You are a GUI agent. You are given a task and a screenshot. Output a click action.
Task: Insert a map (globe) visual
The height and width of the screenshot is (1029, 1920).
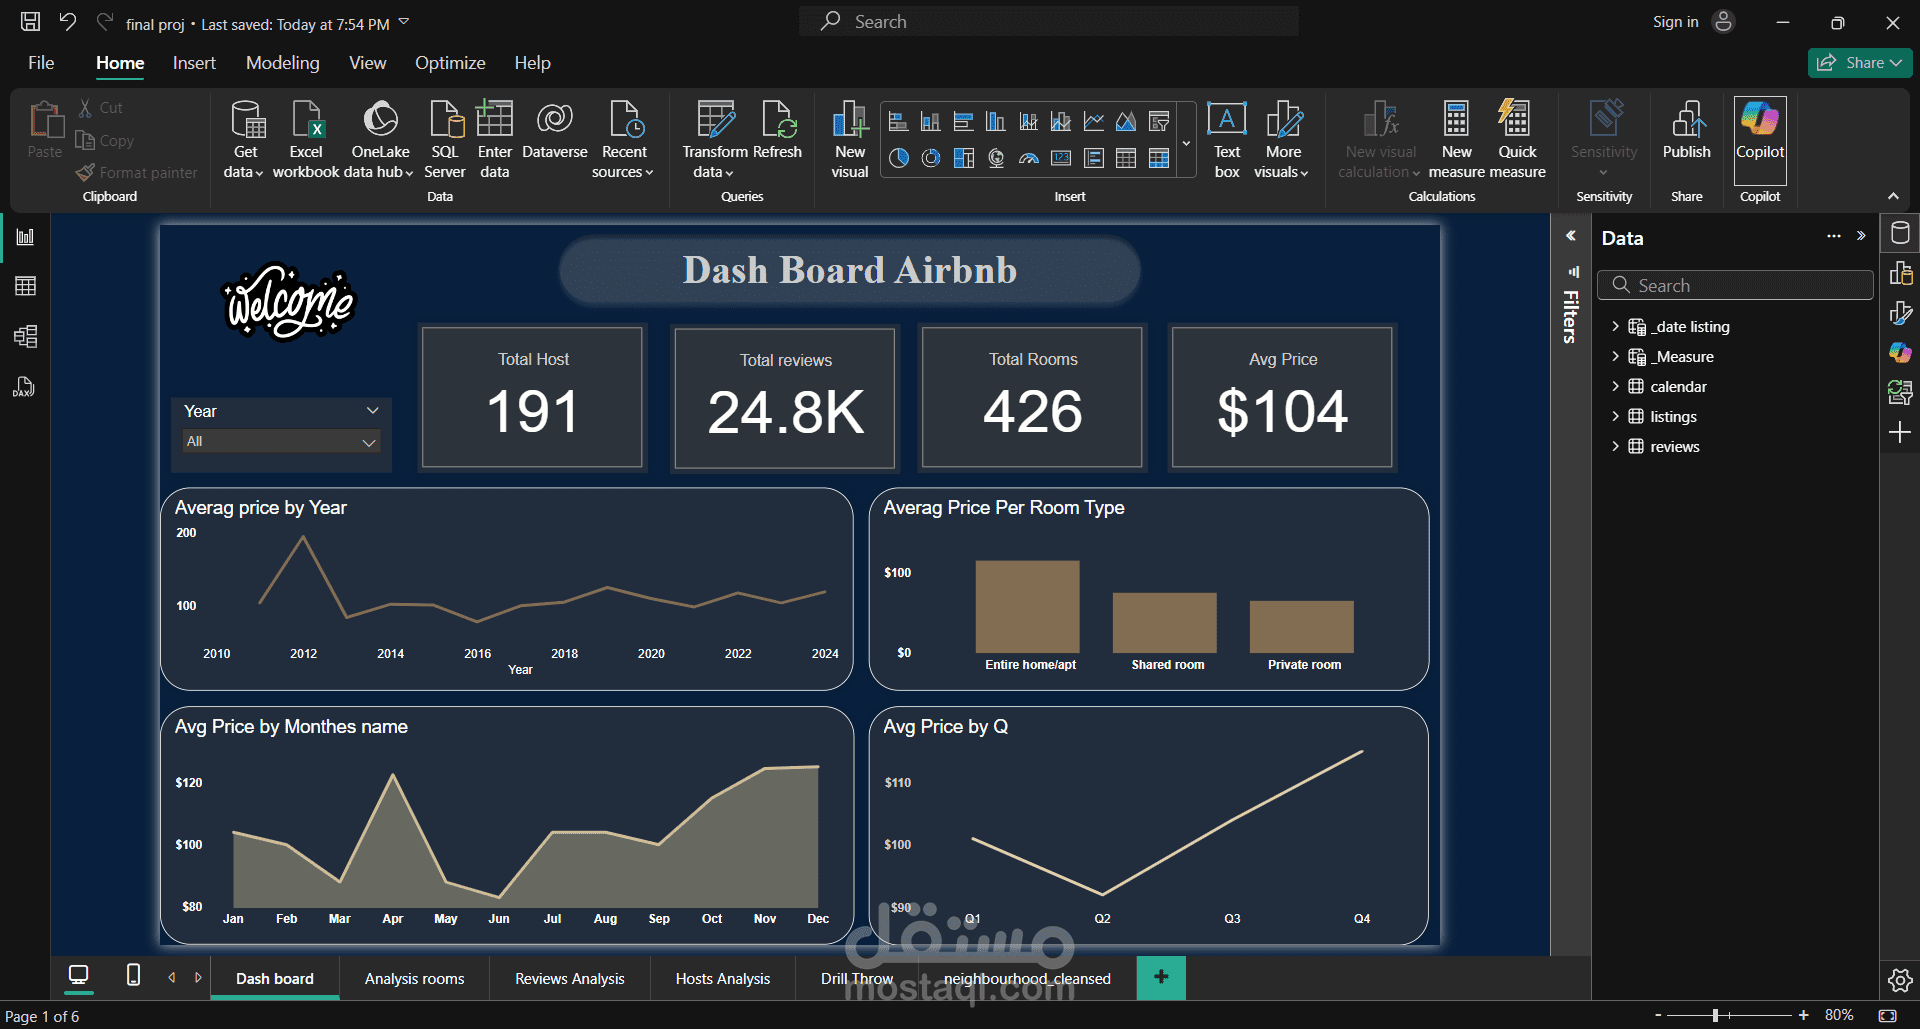(996, 158)
